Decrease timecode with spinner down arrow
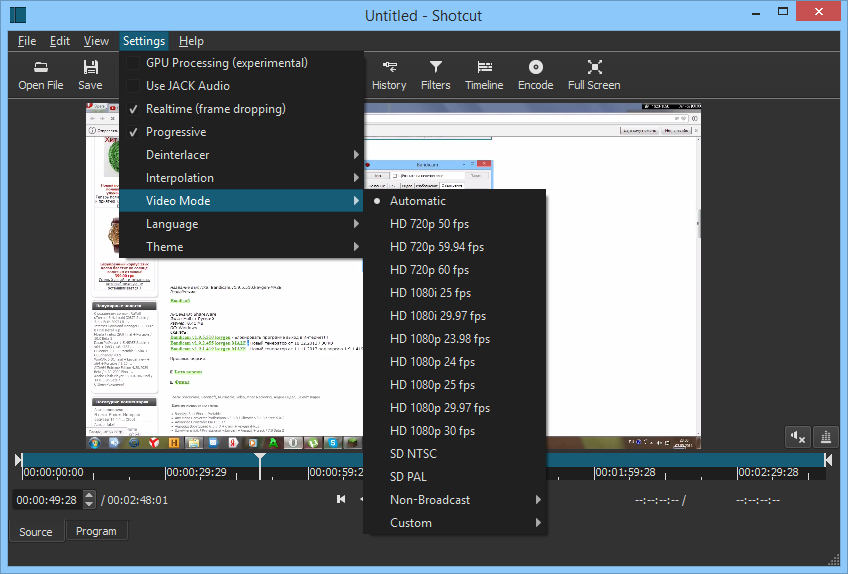 coord(89,505)
